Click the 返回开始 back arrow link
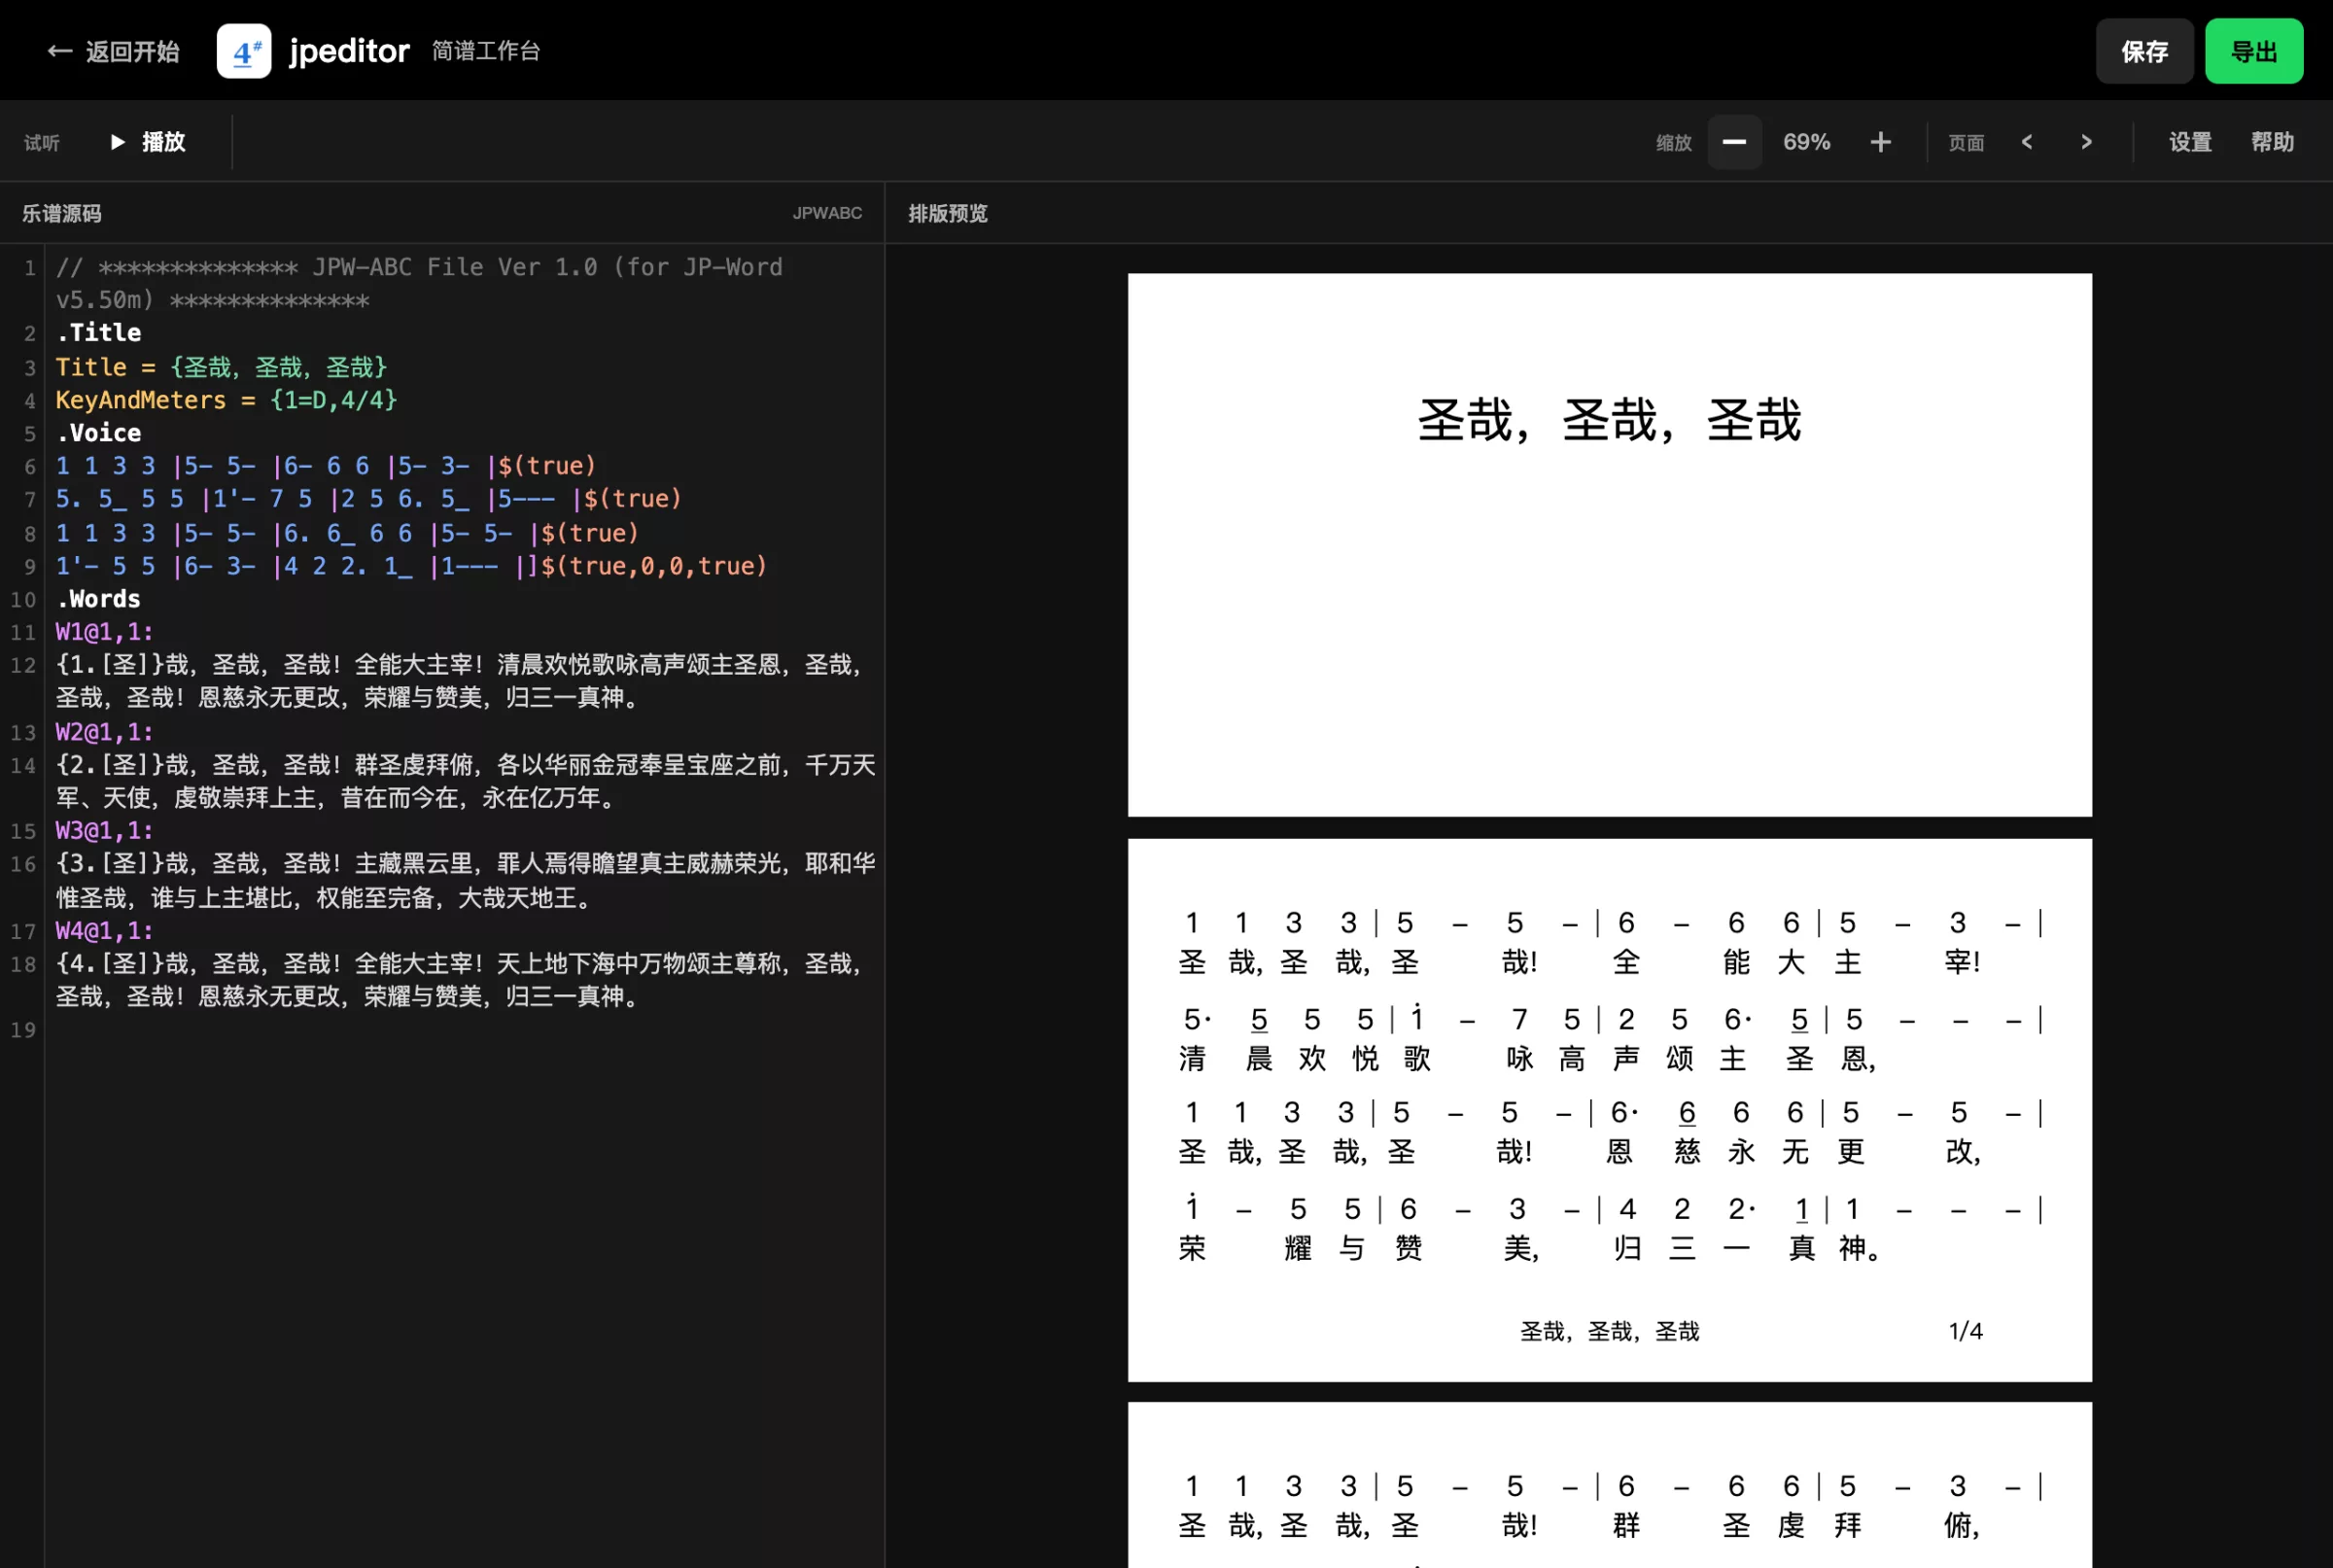Image resolution: width=2333 pixels, height=1568 pixels. 113,51
